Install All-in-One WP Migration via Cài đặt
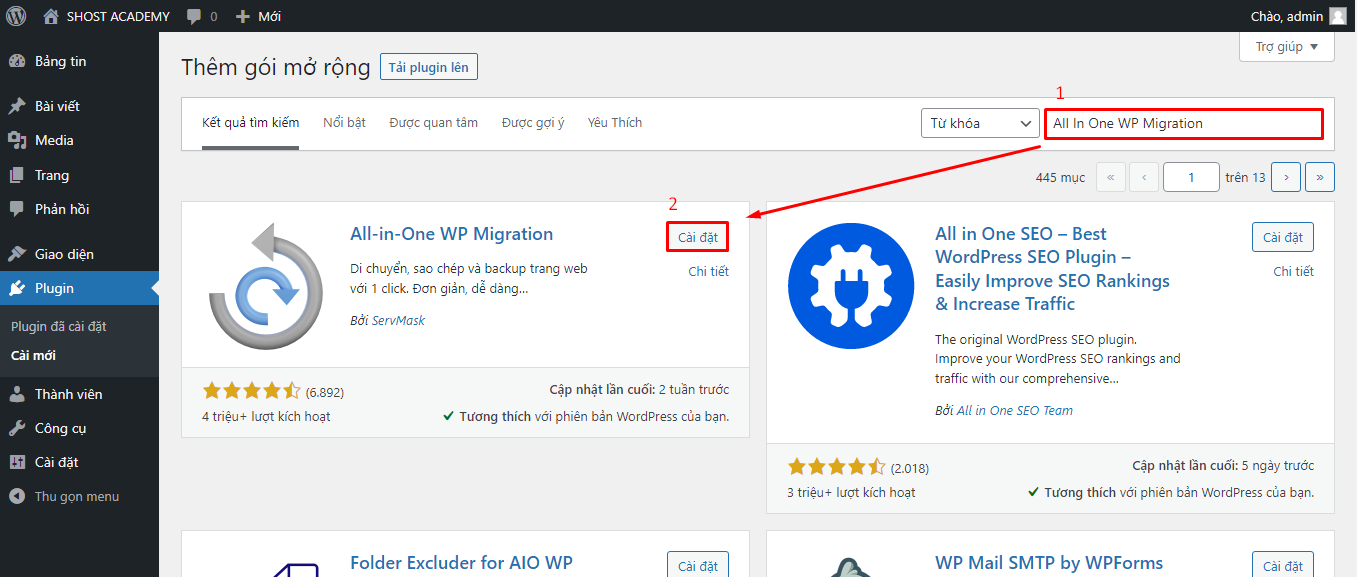Image resolution: width=1357 pixels, height=577 pixels. click(x=697, y=236)
